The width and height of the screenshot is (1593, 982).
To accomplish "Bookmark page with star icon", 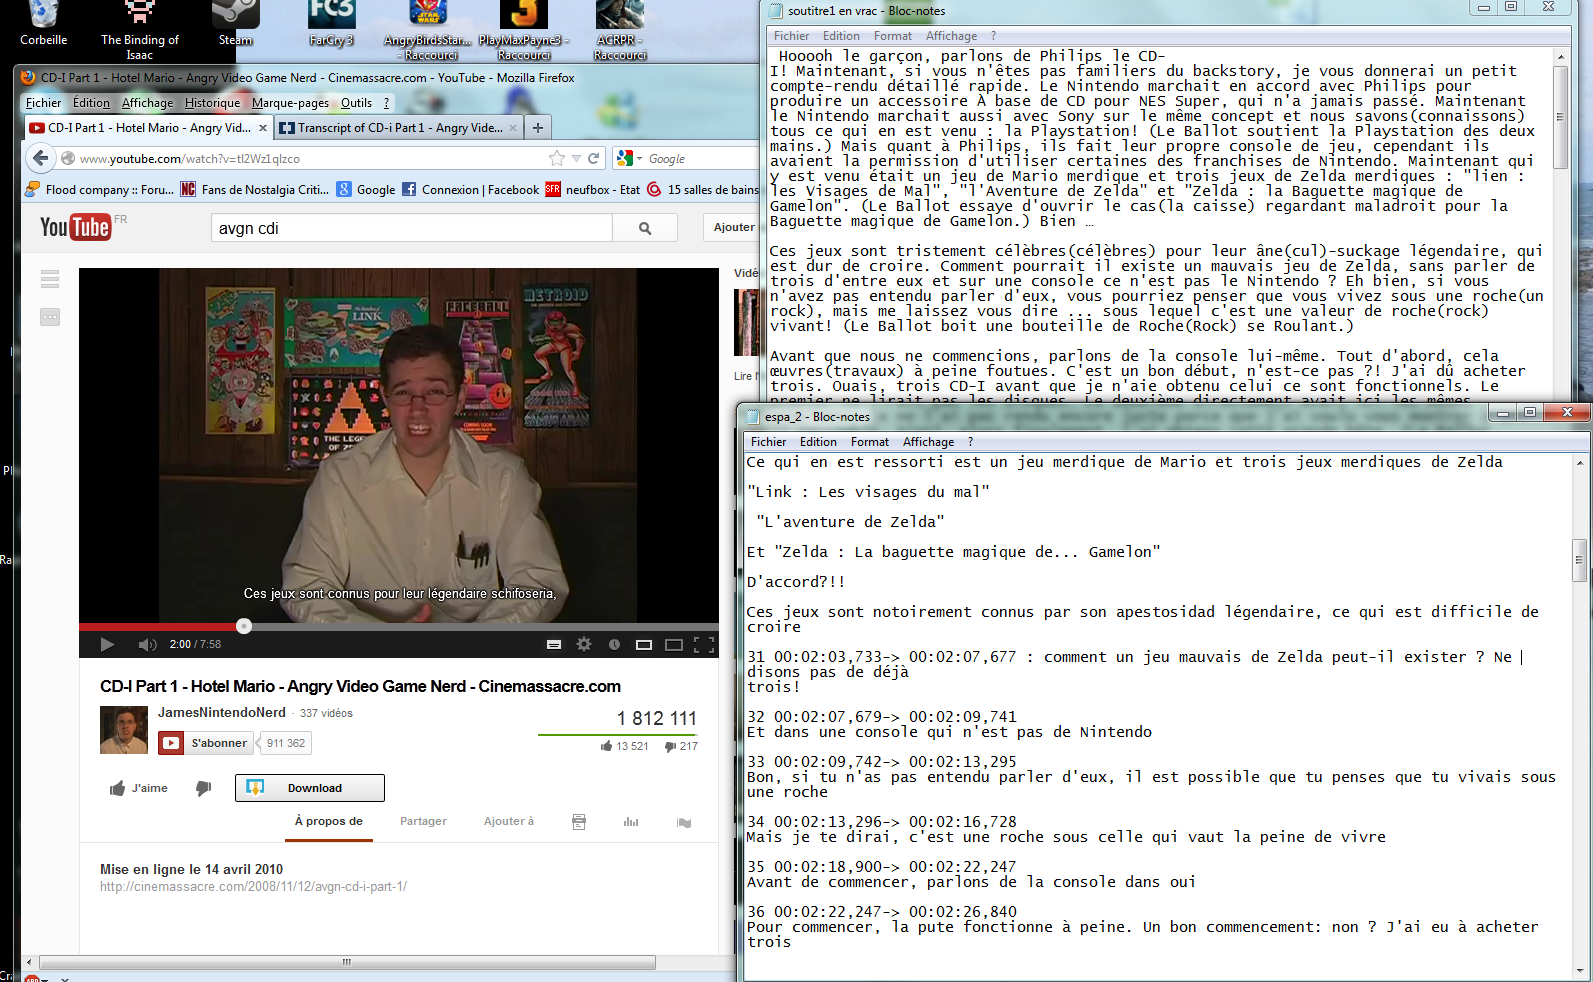I will tap(557, 158).
